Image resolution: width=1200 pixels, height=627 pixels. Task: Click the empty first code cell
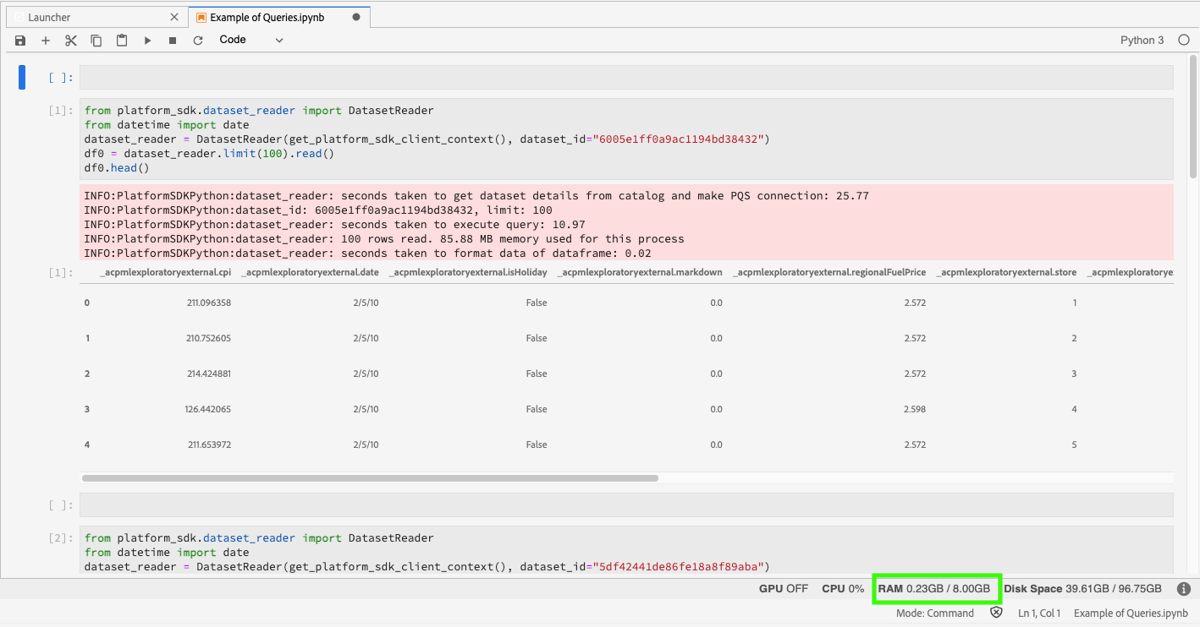coord(626,77)
